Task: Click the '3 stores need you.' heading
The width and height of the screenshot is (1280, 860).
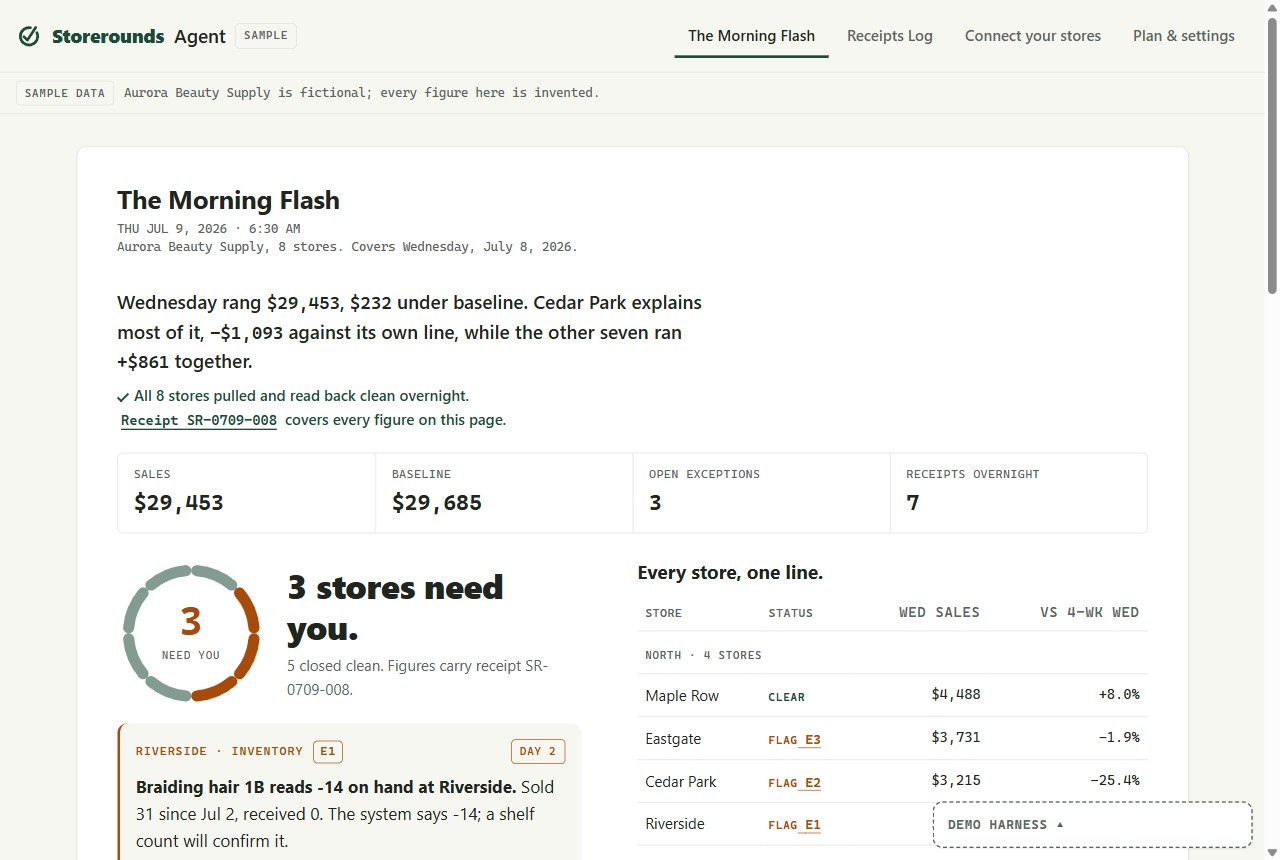Action: (395, 608)
